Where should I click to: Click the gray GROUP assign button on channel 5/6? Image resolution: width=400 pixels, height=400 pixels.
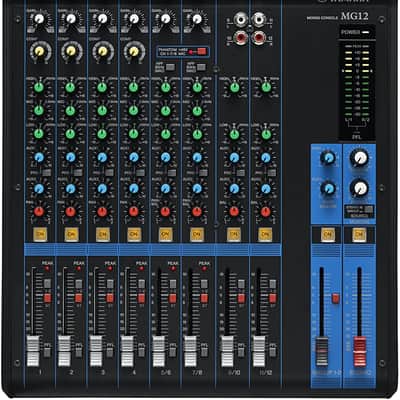point(173,284)
